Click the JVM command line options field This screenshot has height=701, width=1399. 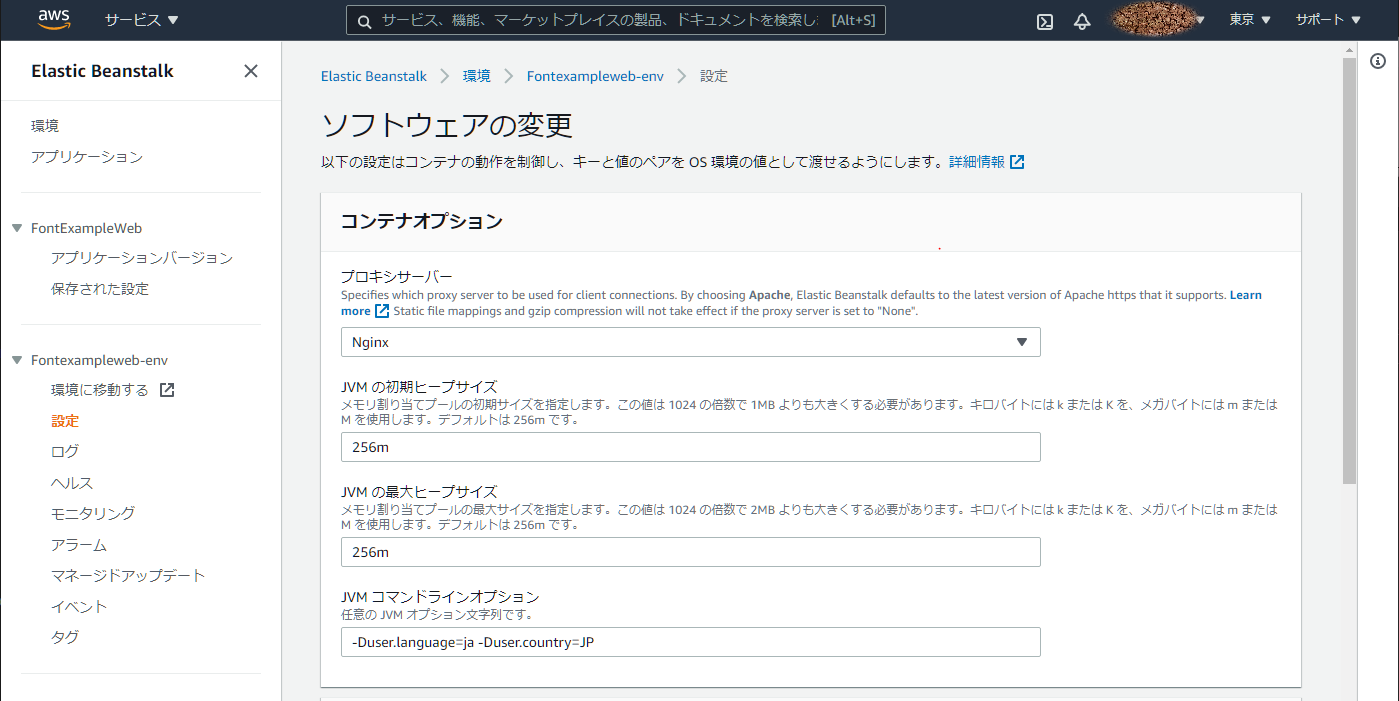click(x=690, y=642)
